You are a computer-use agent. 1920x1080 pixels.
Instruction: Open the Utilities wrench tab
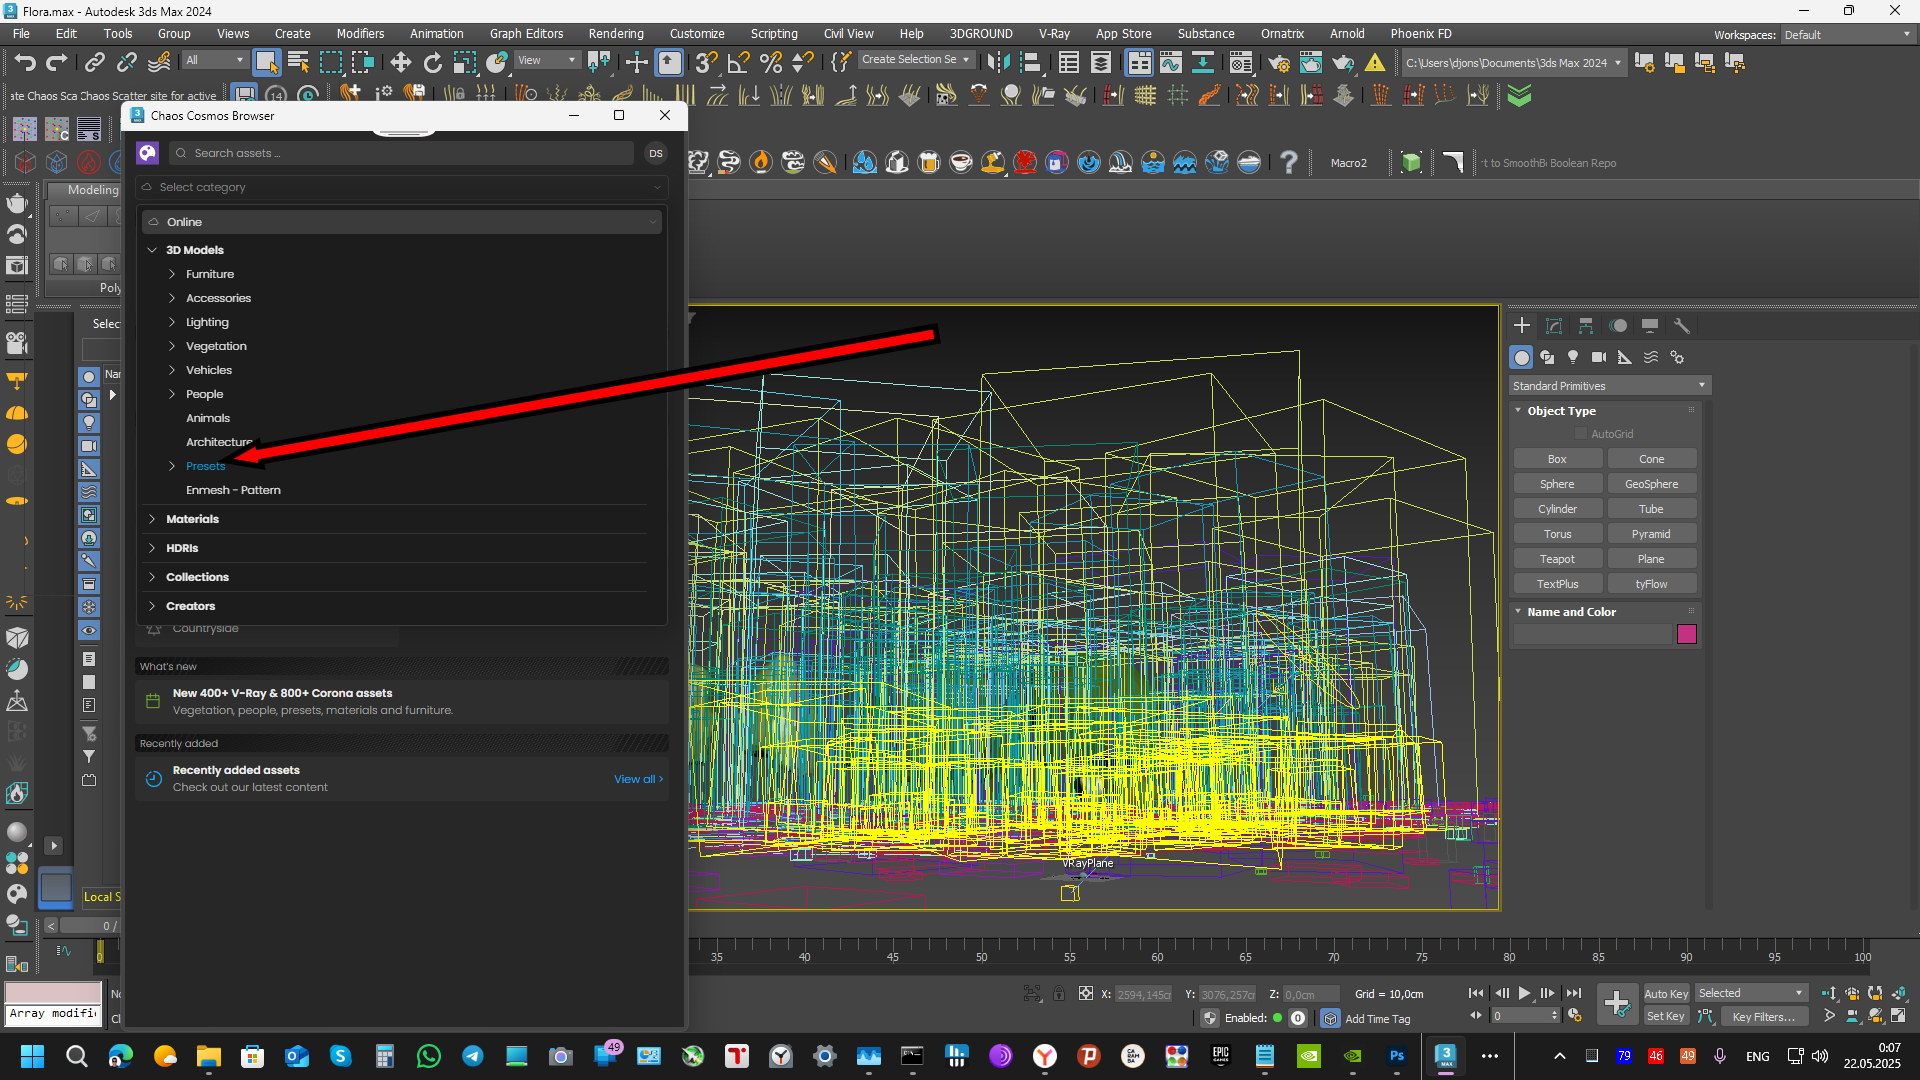1682,326
